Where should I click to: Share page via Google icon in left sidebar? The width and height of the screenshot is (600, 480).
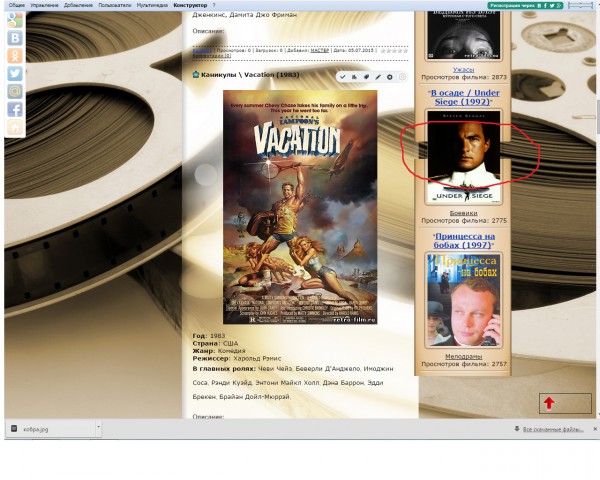point(15,20)
